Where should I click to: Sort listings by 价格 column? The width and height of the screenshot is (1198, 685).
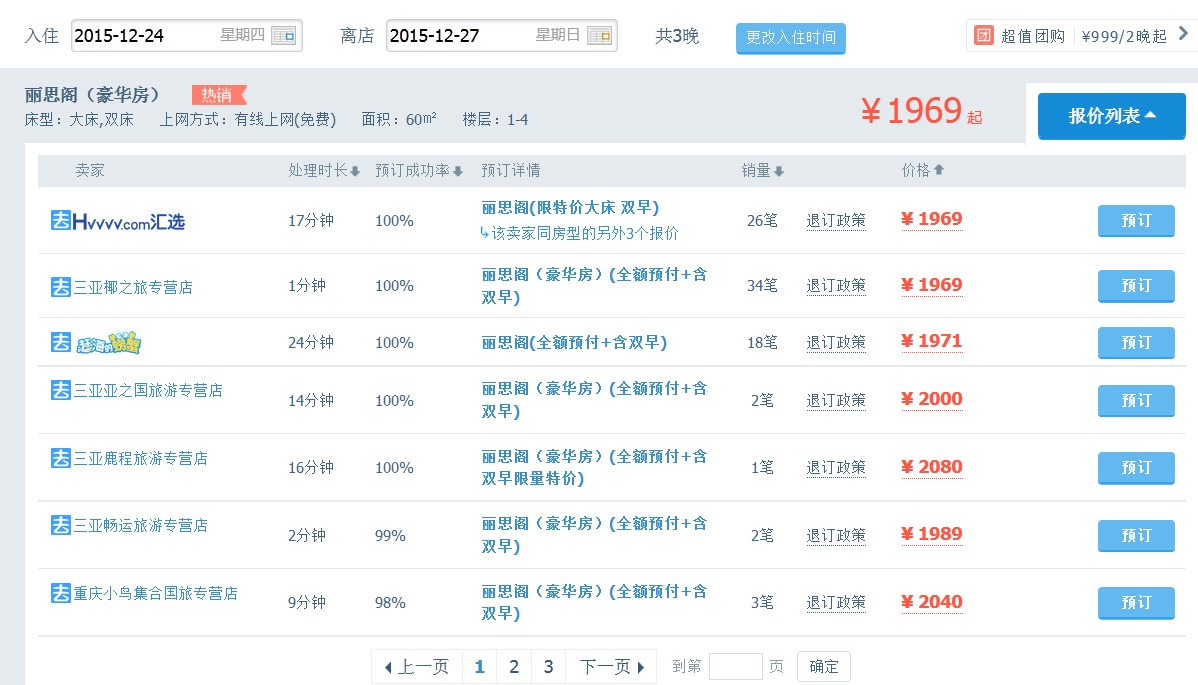922,171
